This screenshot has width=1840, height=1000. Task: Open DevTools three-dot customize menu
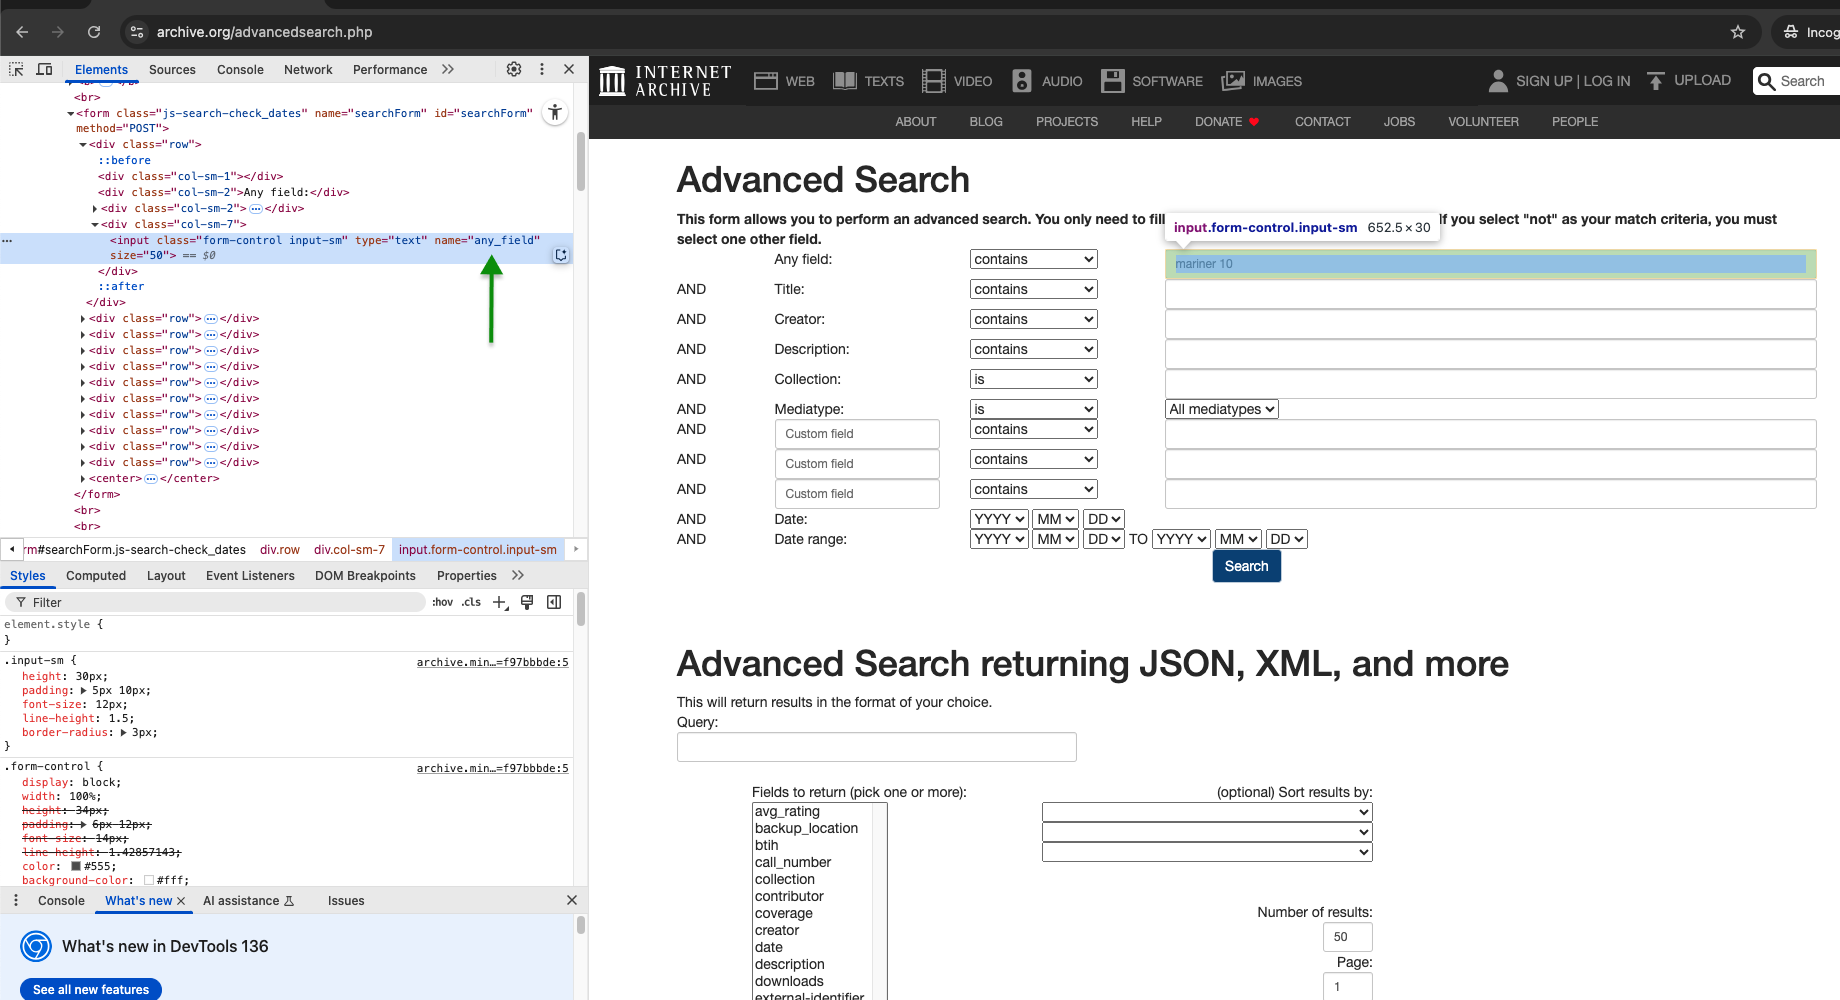(542, 69)
